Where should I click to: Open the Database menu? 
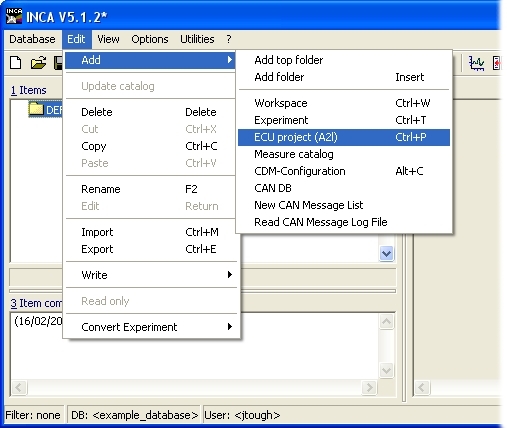tap(32, 39)
